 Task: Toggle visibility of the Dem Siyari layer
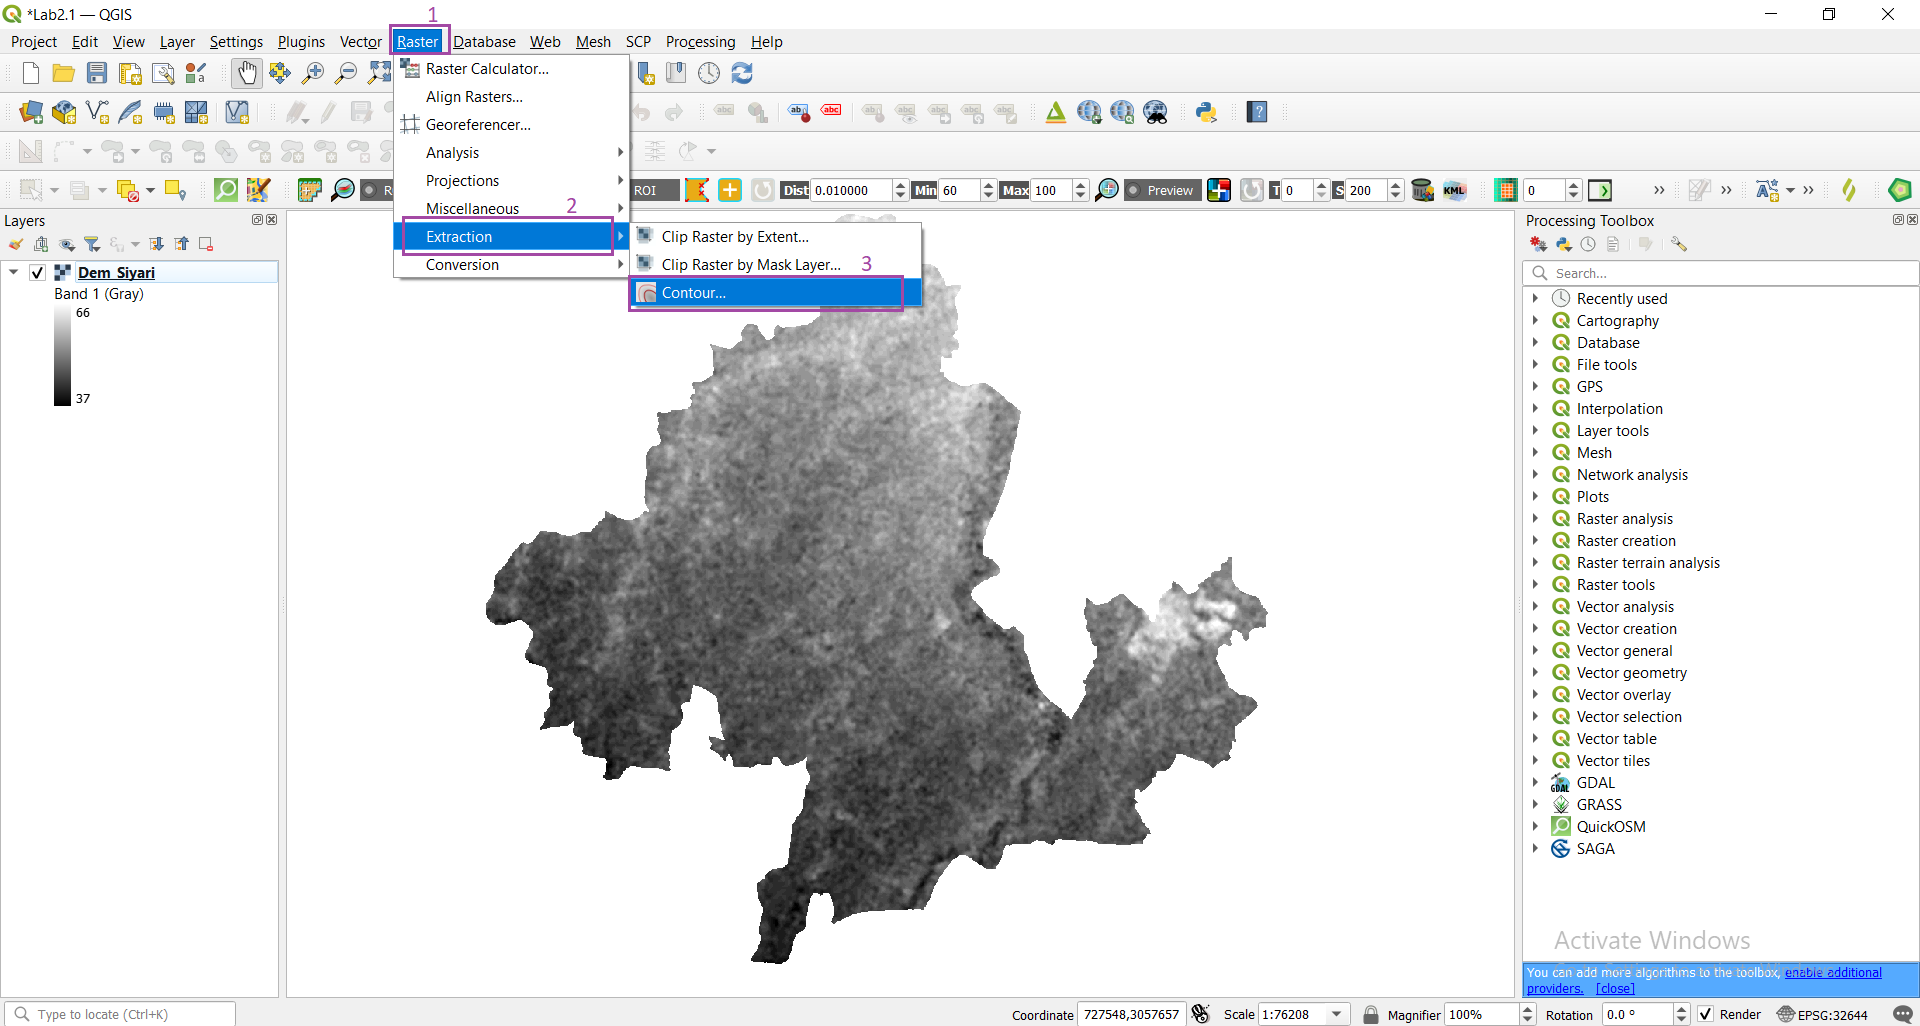click(37, 272)
